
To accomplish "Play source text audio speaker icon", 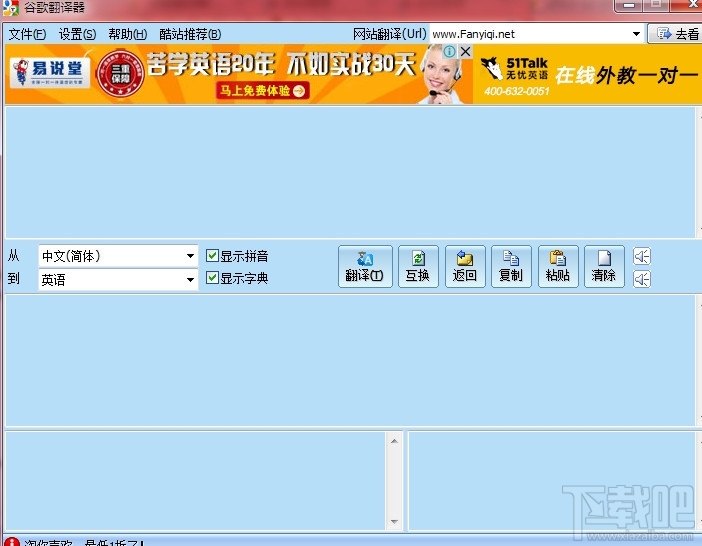I will 642,256.
